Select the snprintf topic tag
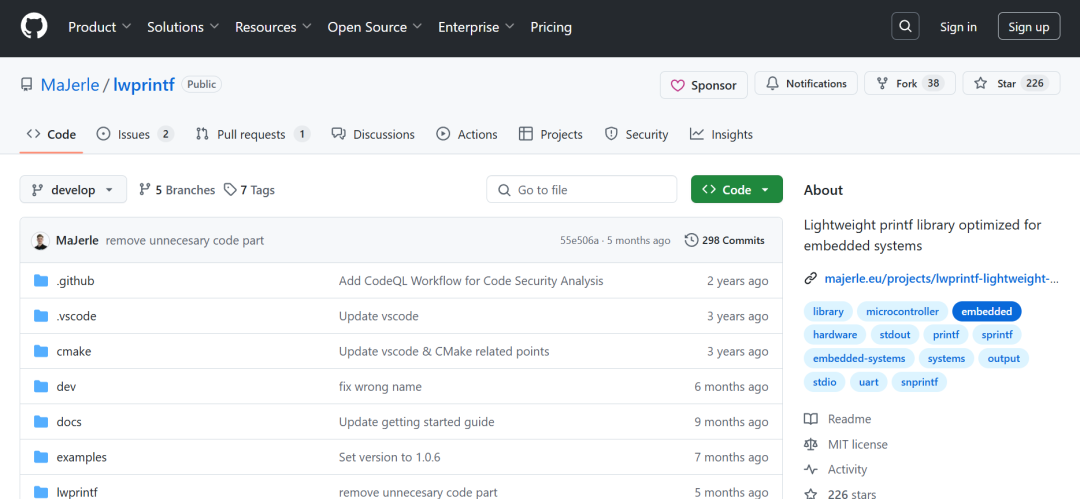1080x499 pixels. tap(919, 382)
